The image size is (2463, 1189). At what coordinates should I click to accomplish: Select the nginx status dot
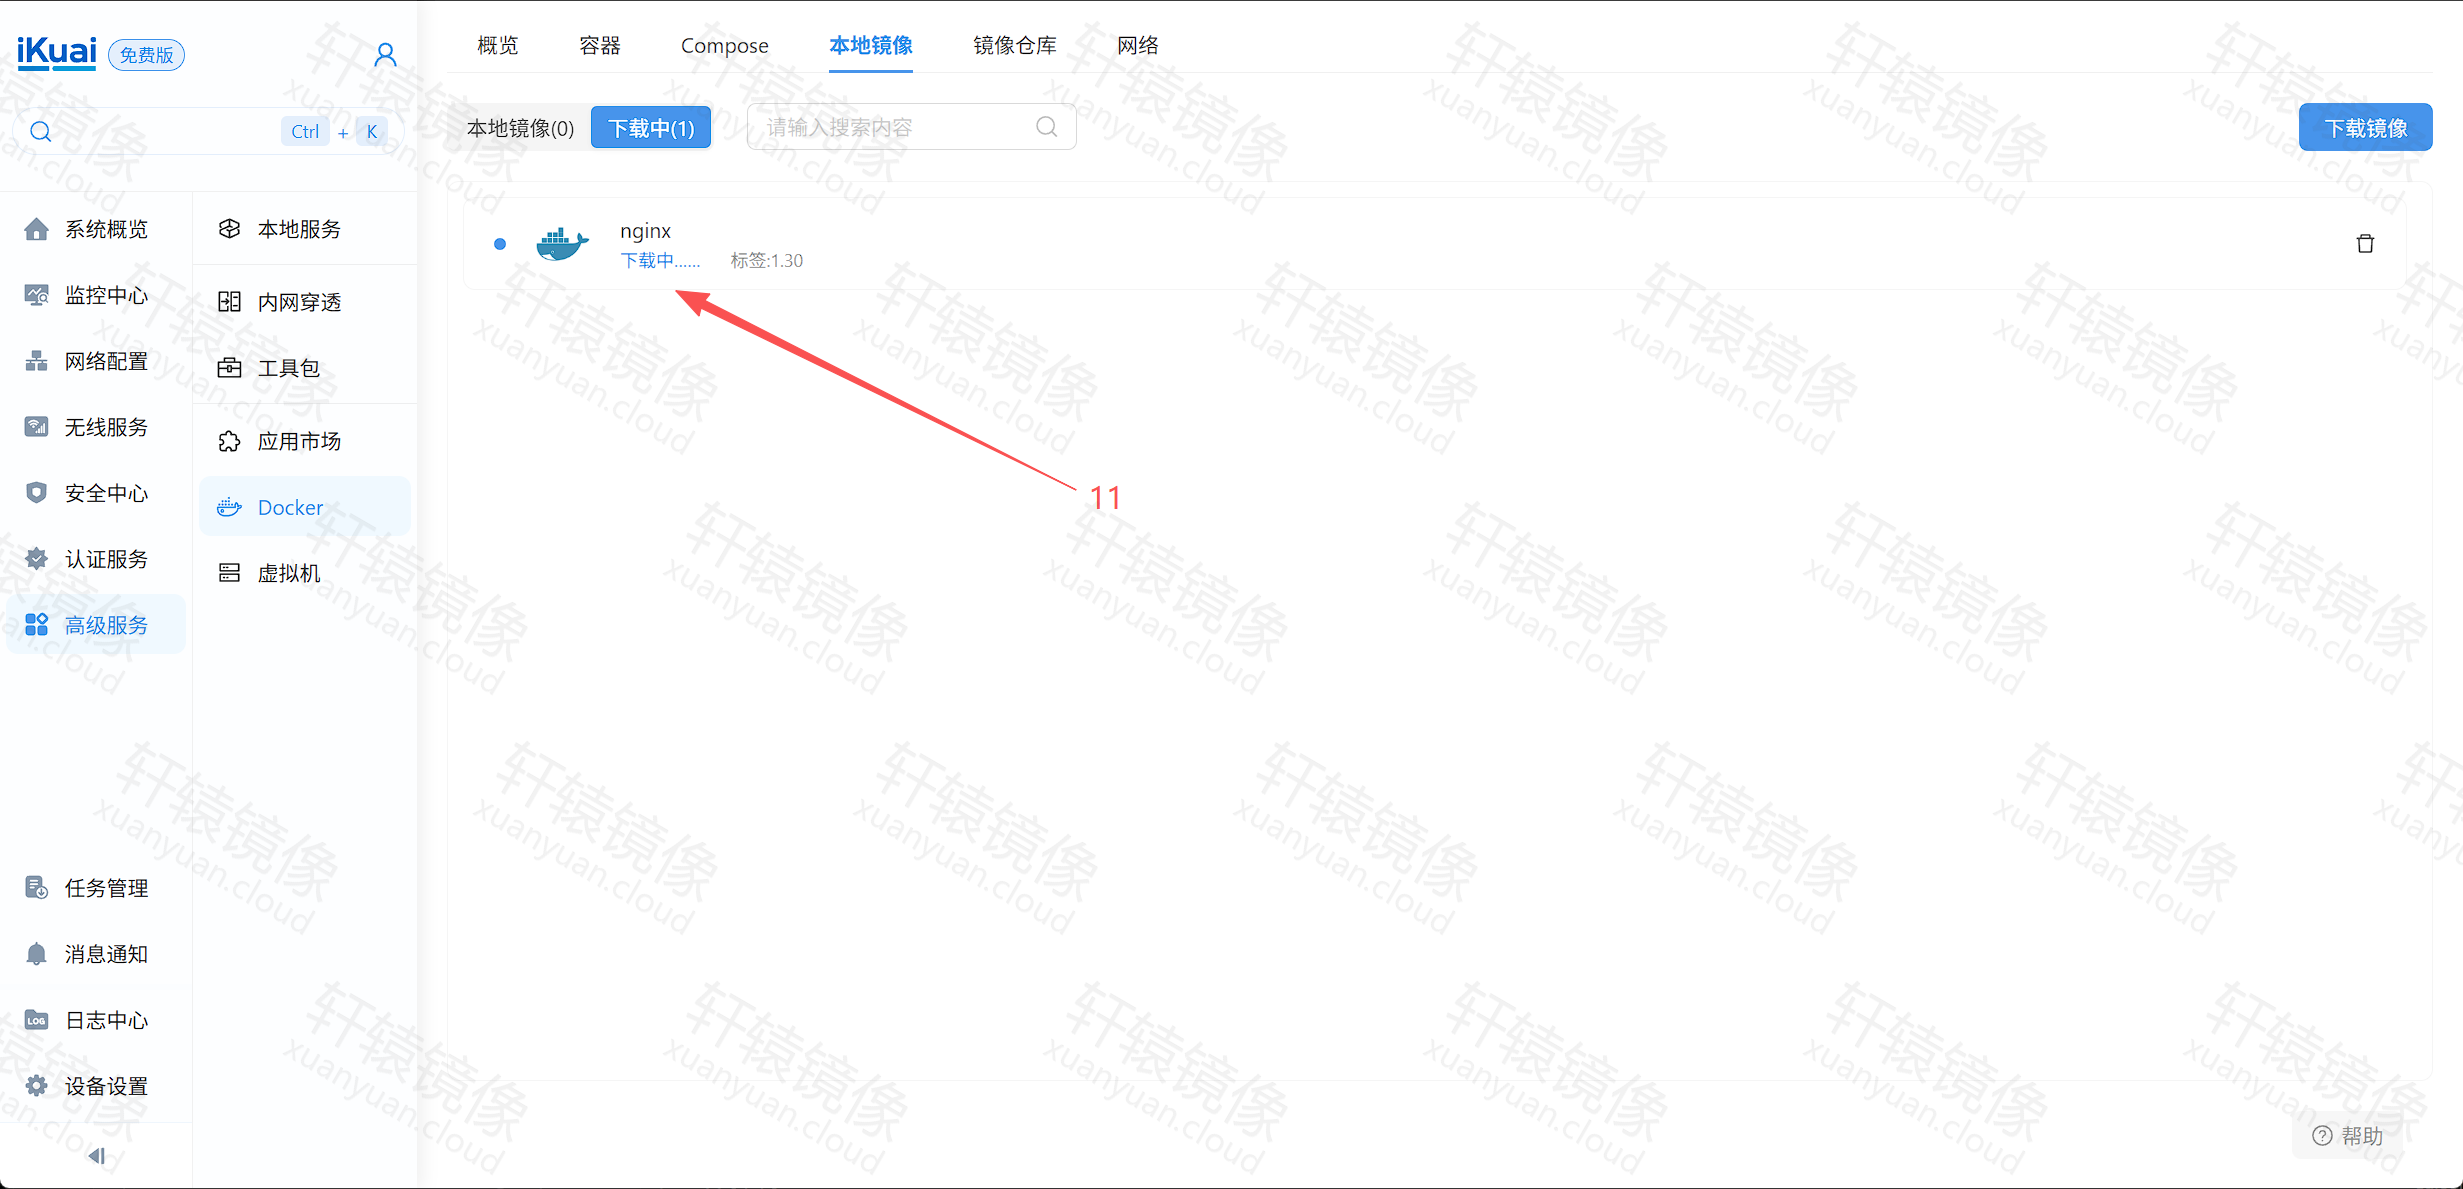(x=500, y=244)
